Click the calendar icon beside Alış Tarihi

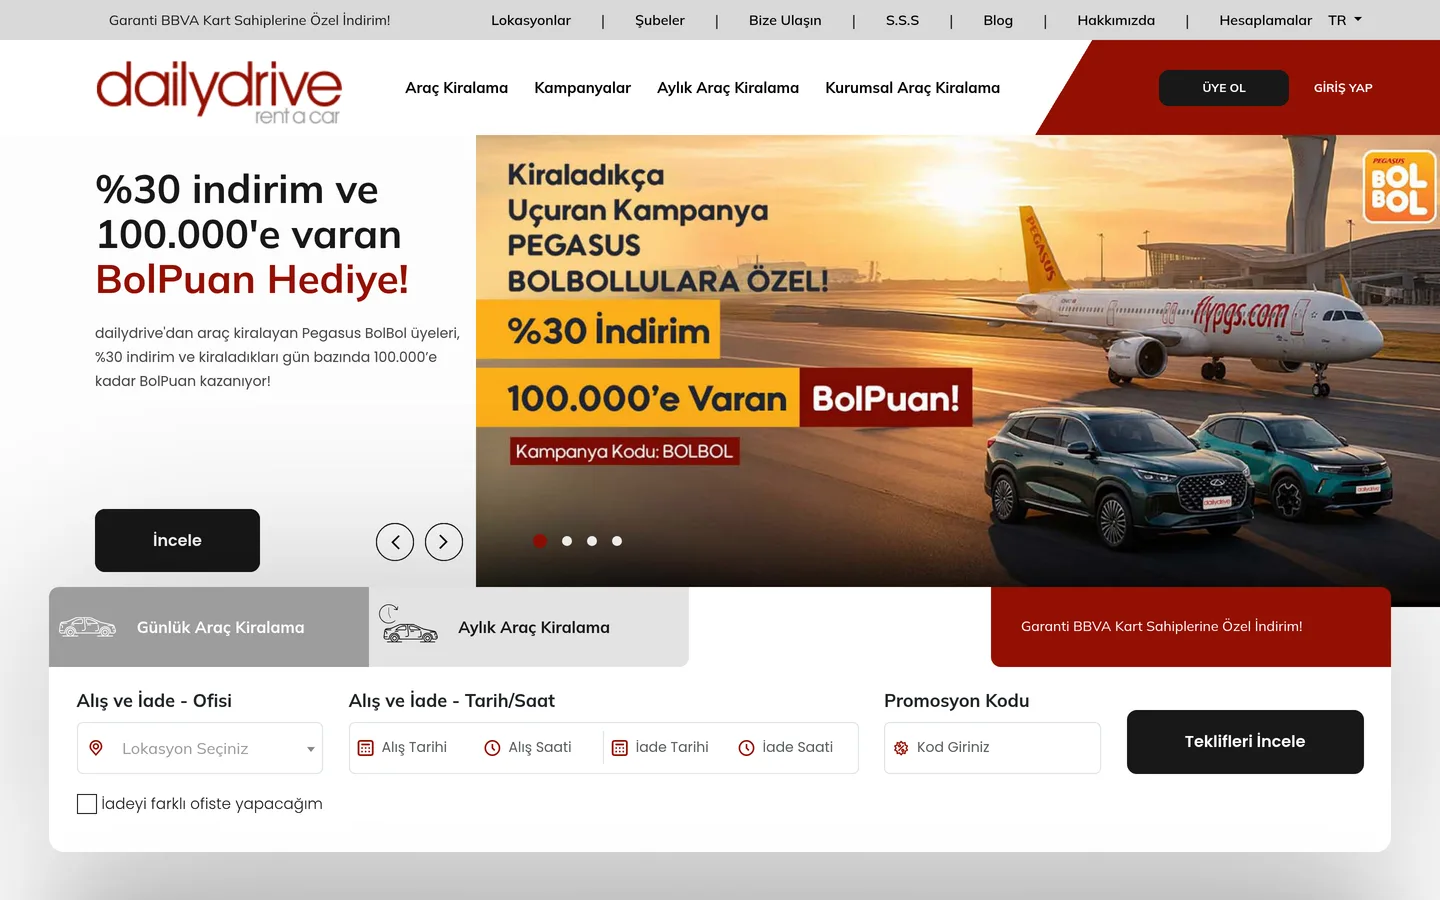point(366,748)
